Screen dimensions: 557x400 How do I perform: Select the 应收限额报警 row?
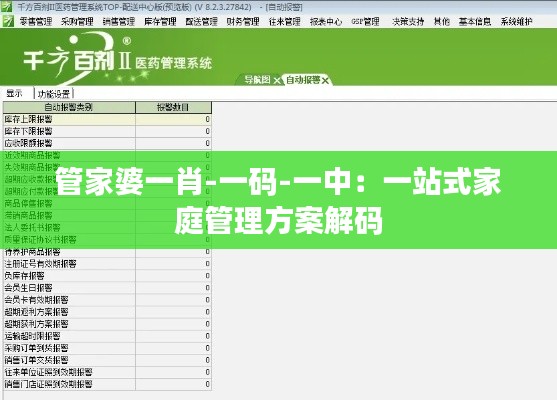(107, 143)
